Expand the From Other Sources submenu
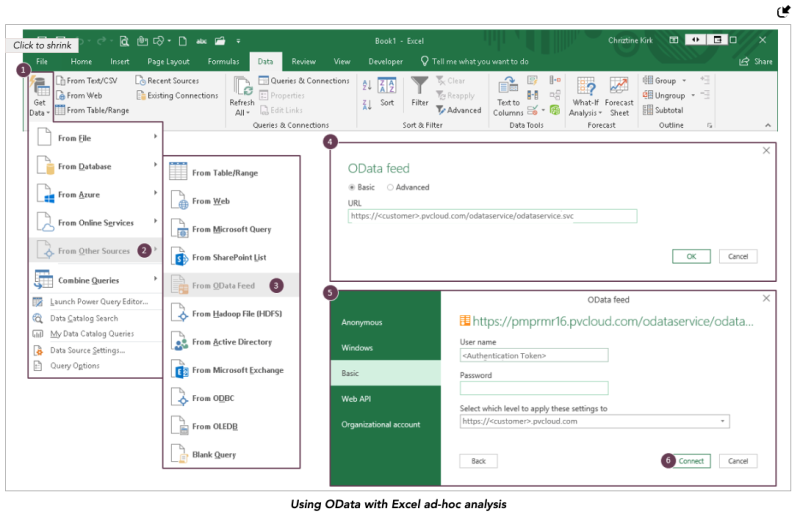The width and height of the screenshot is (800, 514). click(x=96, y=251)
